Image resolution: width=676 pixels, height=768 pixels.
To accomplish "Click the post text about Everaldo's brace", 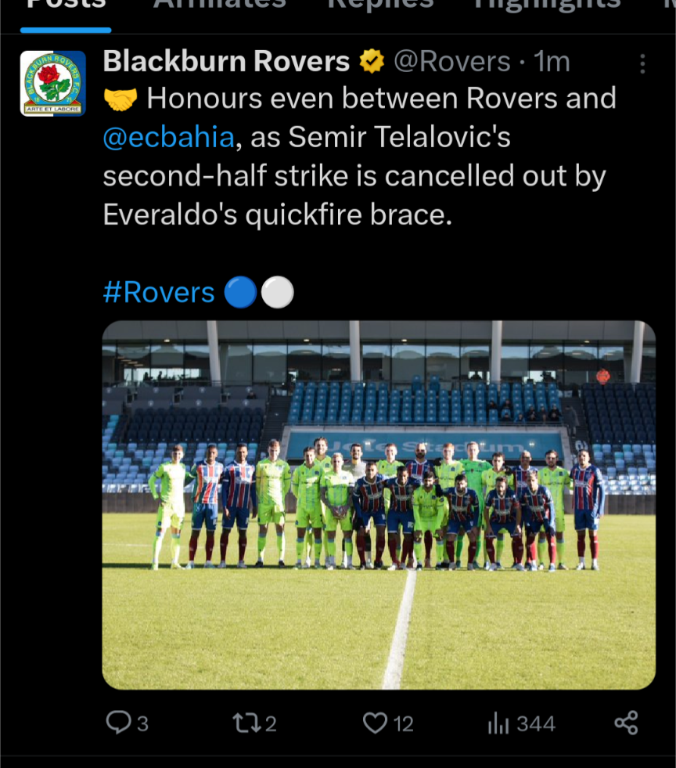I will (359, 156).
